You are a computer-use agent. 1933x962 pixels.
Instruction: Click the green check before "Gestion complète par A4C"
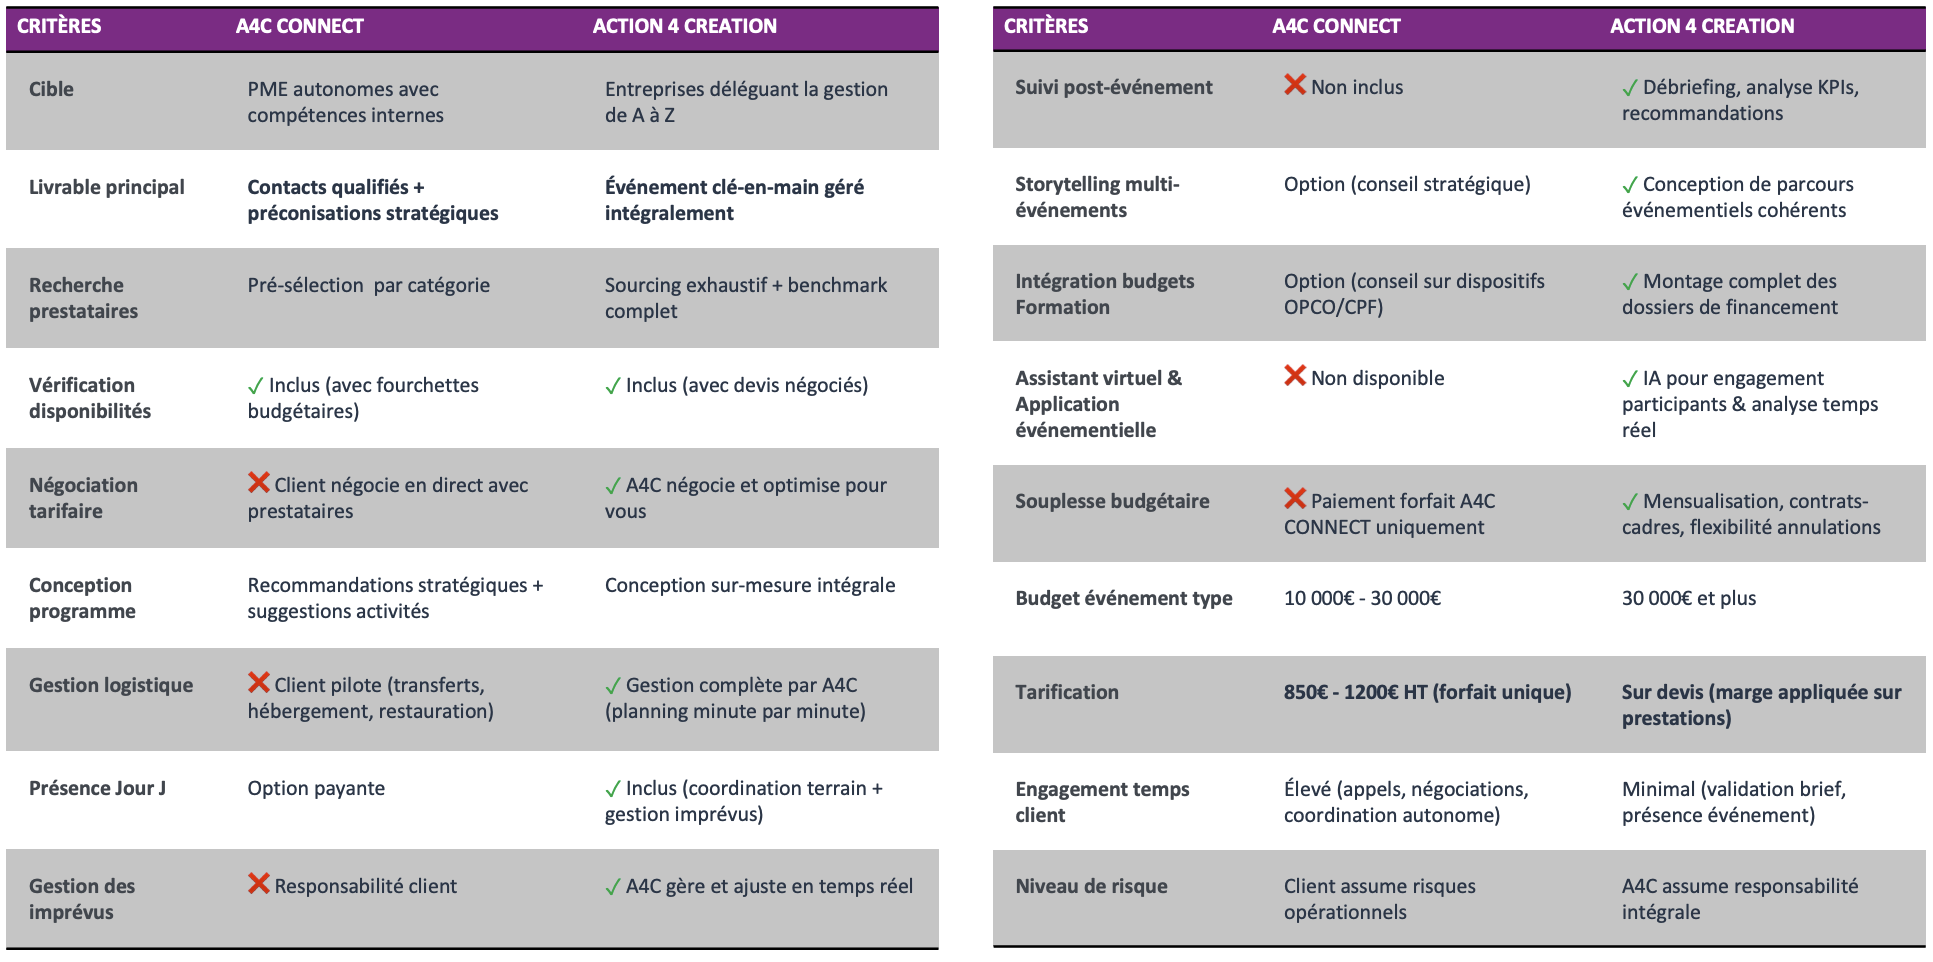(x=613, y=686)
